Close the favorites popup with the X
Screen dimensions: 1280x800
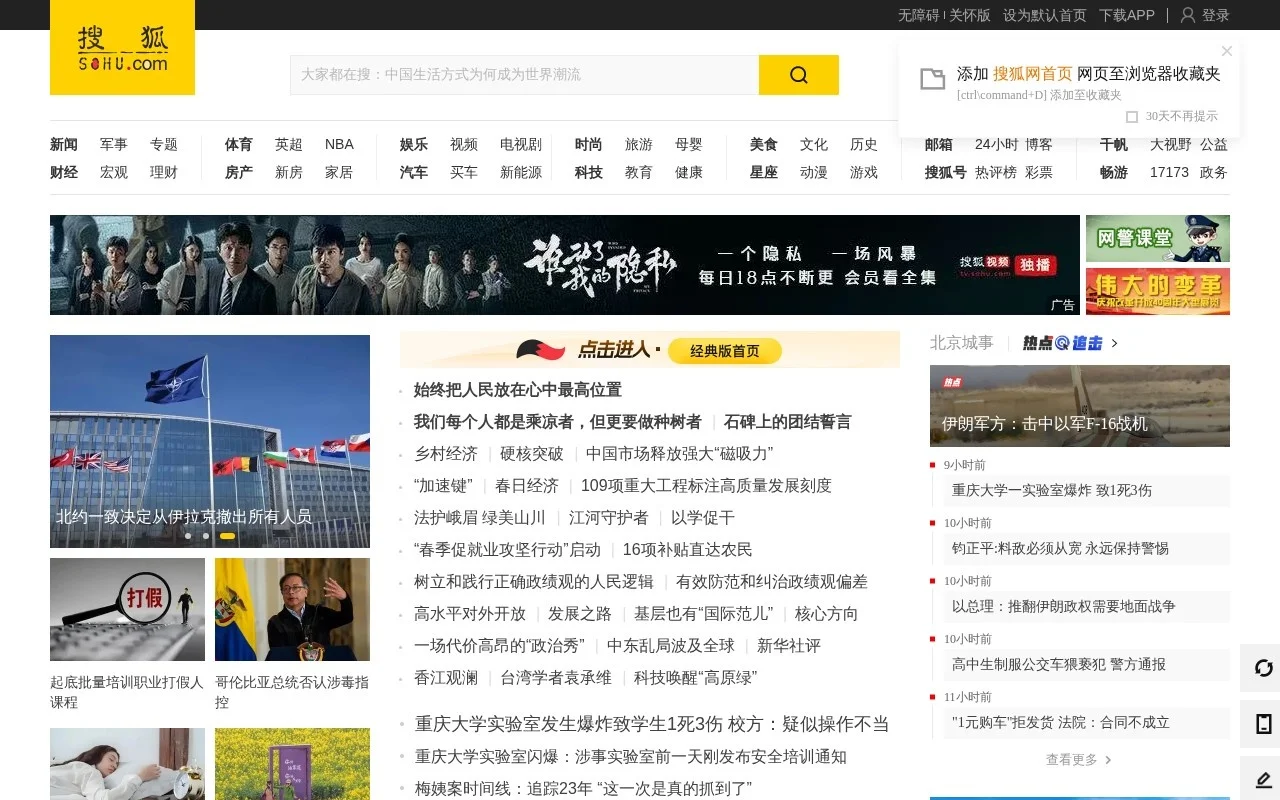point(1226,51)
